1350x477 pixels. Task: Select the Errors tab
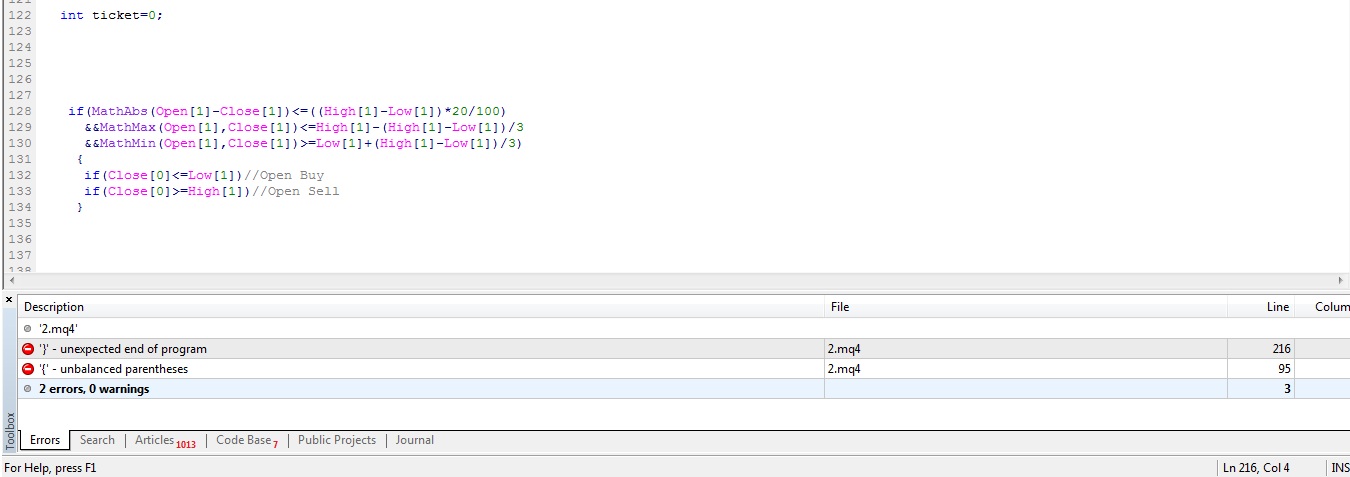45,440
